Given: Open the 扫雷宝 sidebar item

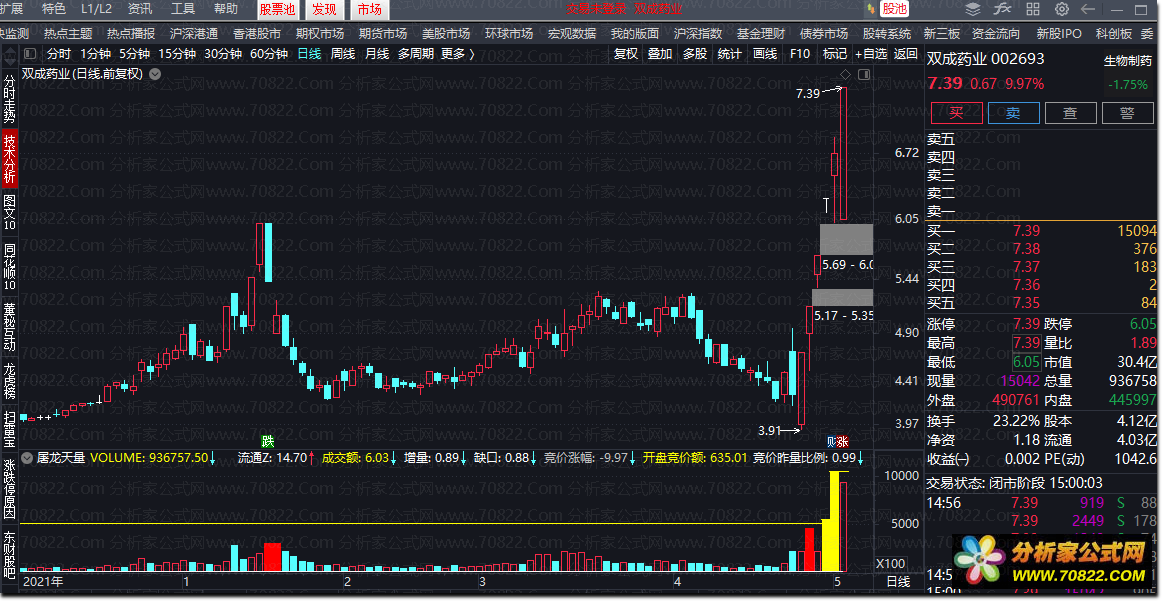Looking at the screenshot, I should pyautogui.click(x=10, y=428).
